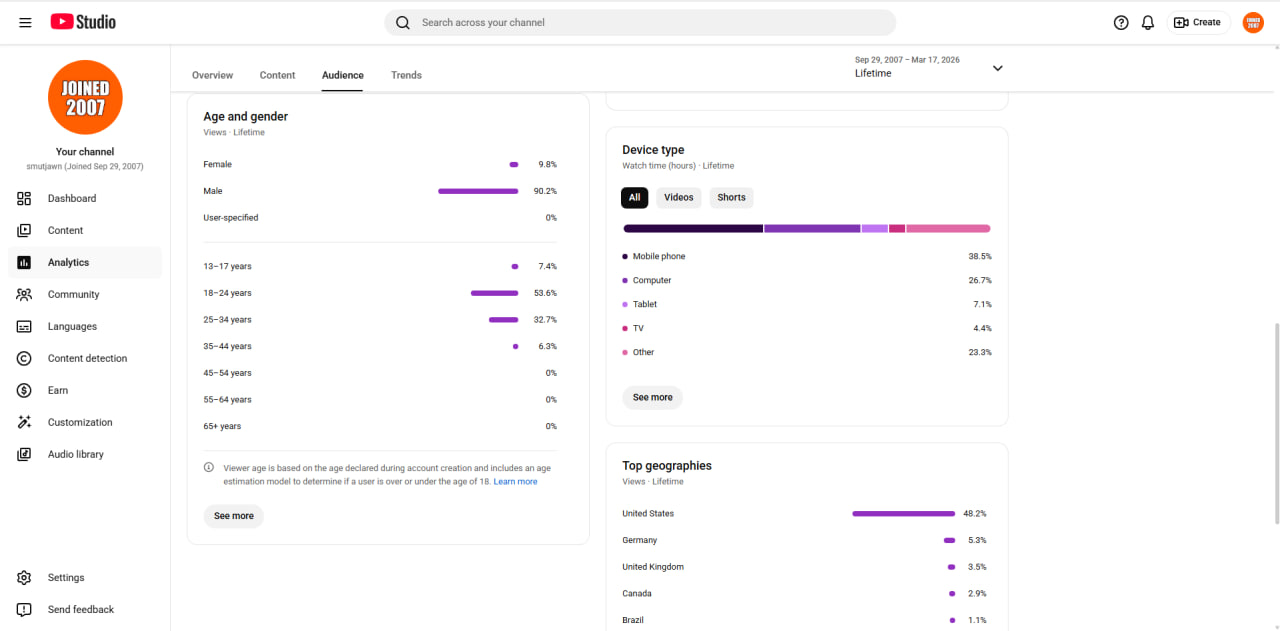Open Audio library from the sidebar
This screenshot has height=631, width=1280.
(x=85, y=454)
